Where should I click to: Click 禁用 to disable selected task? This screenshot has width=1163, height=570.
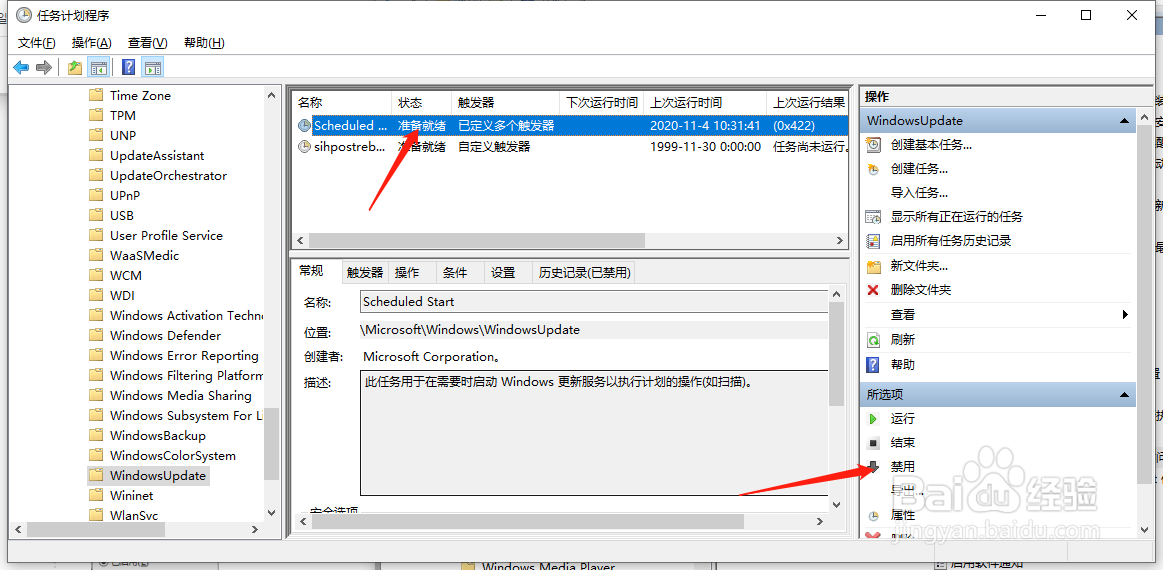tap(903, 467)
